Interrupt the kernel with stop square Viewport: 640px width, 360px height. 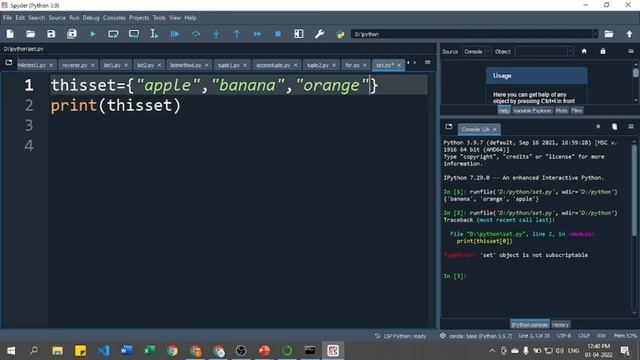click(x=598, y=127)
